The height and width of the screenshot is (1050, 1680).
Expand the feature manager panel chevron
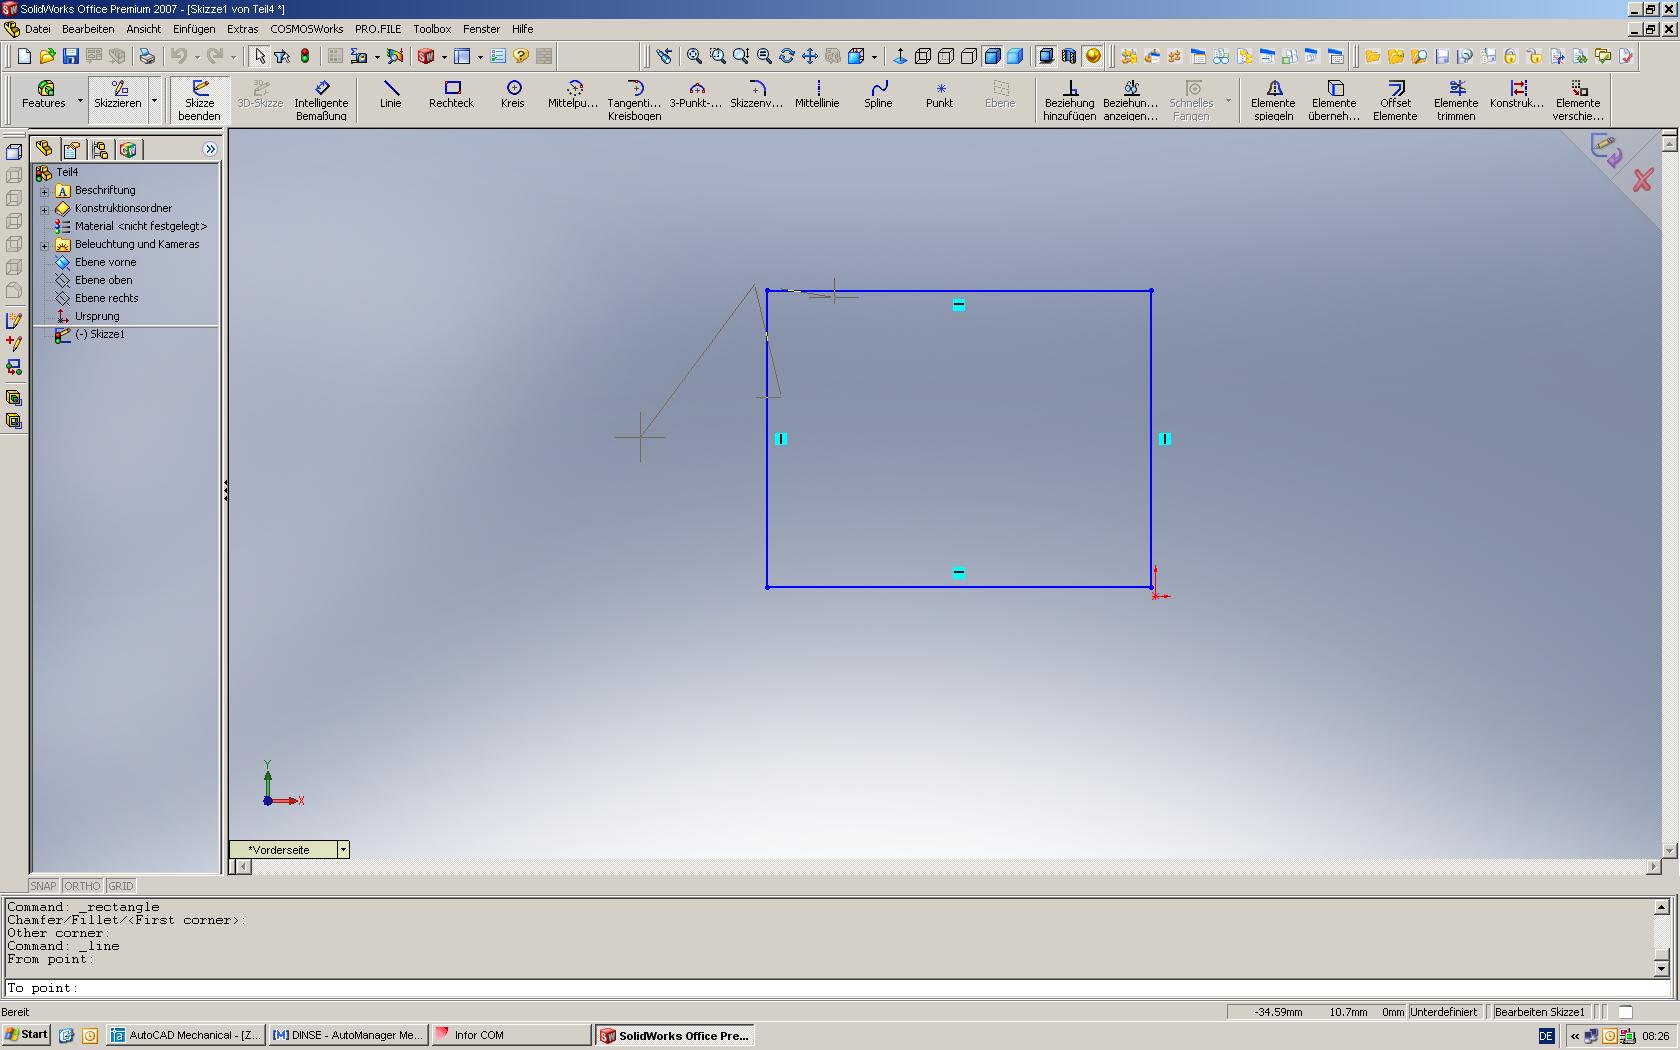pyautogui.click(x=210, y=149)
